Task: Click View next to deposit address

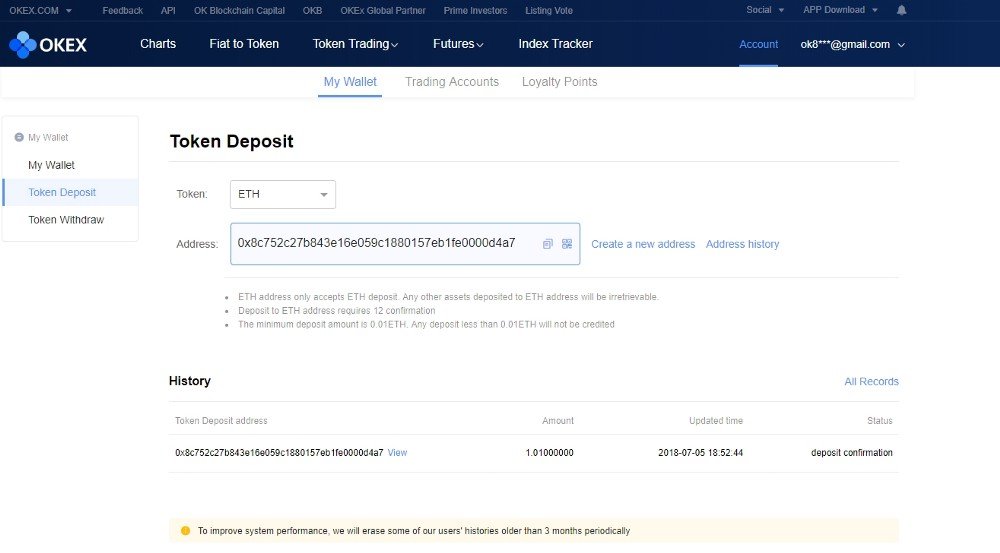Action: point(397,453)
